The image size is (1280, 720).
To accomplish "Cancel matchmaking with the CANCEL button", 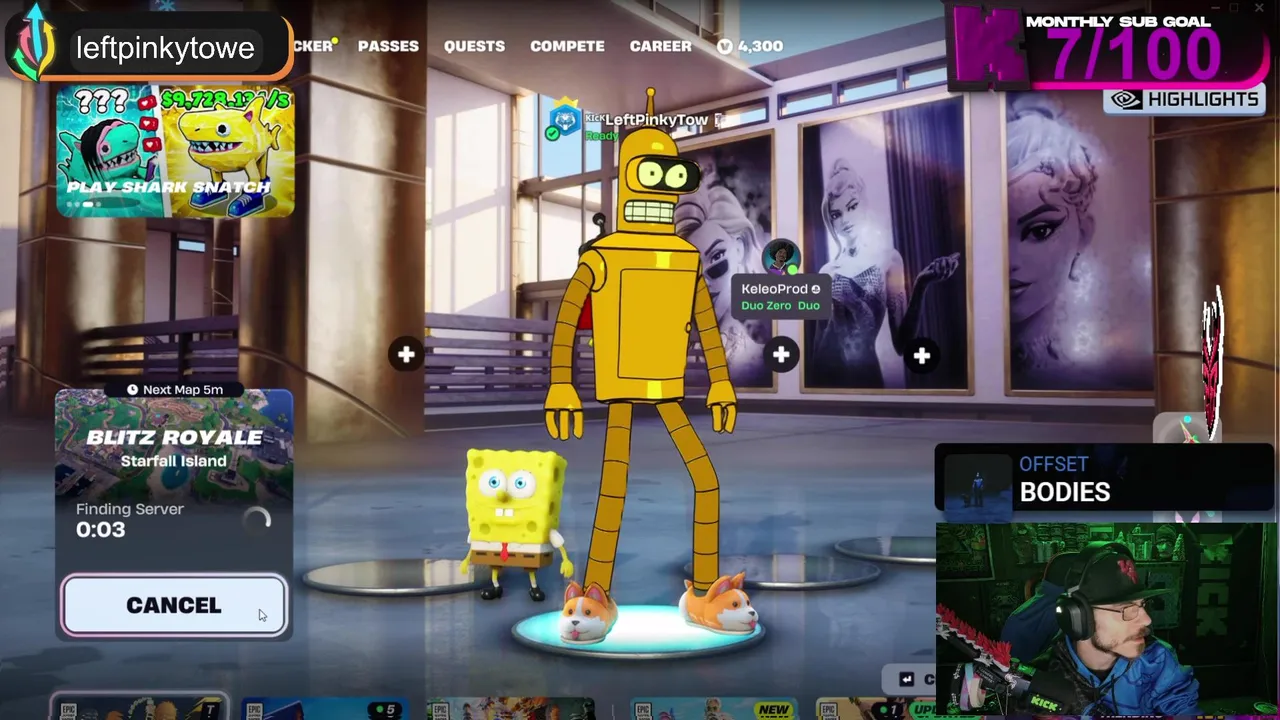I will pyautogui.click(x=174, y=605).
